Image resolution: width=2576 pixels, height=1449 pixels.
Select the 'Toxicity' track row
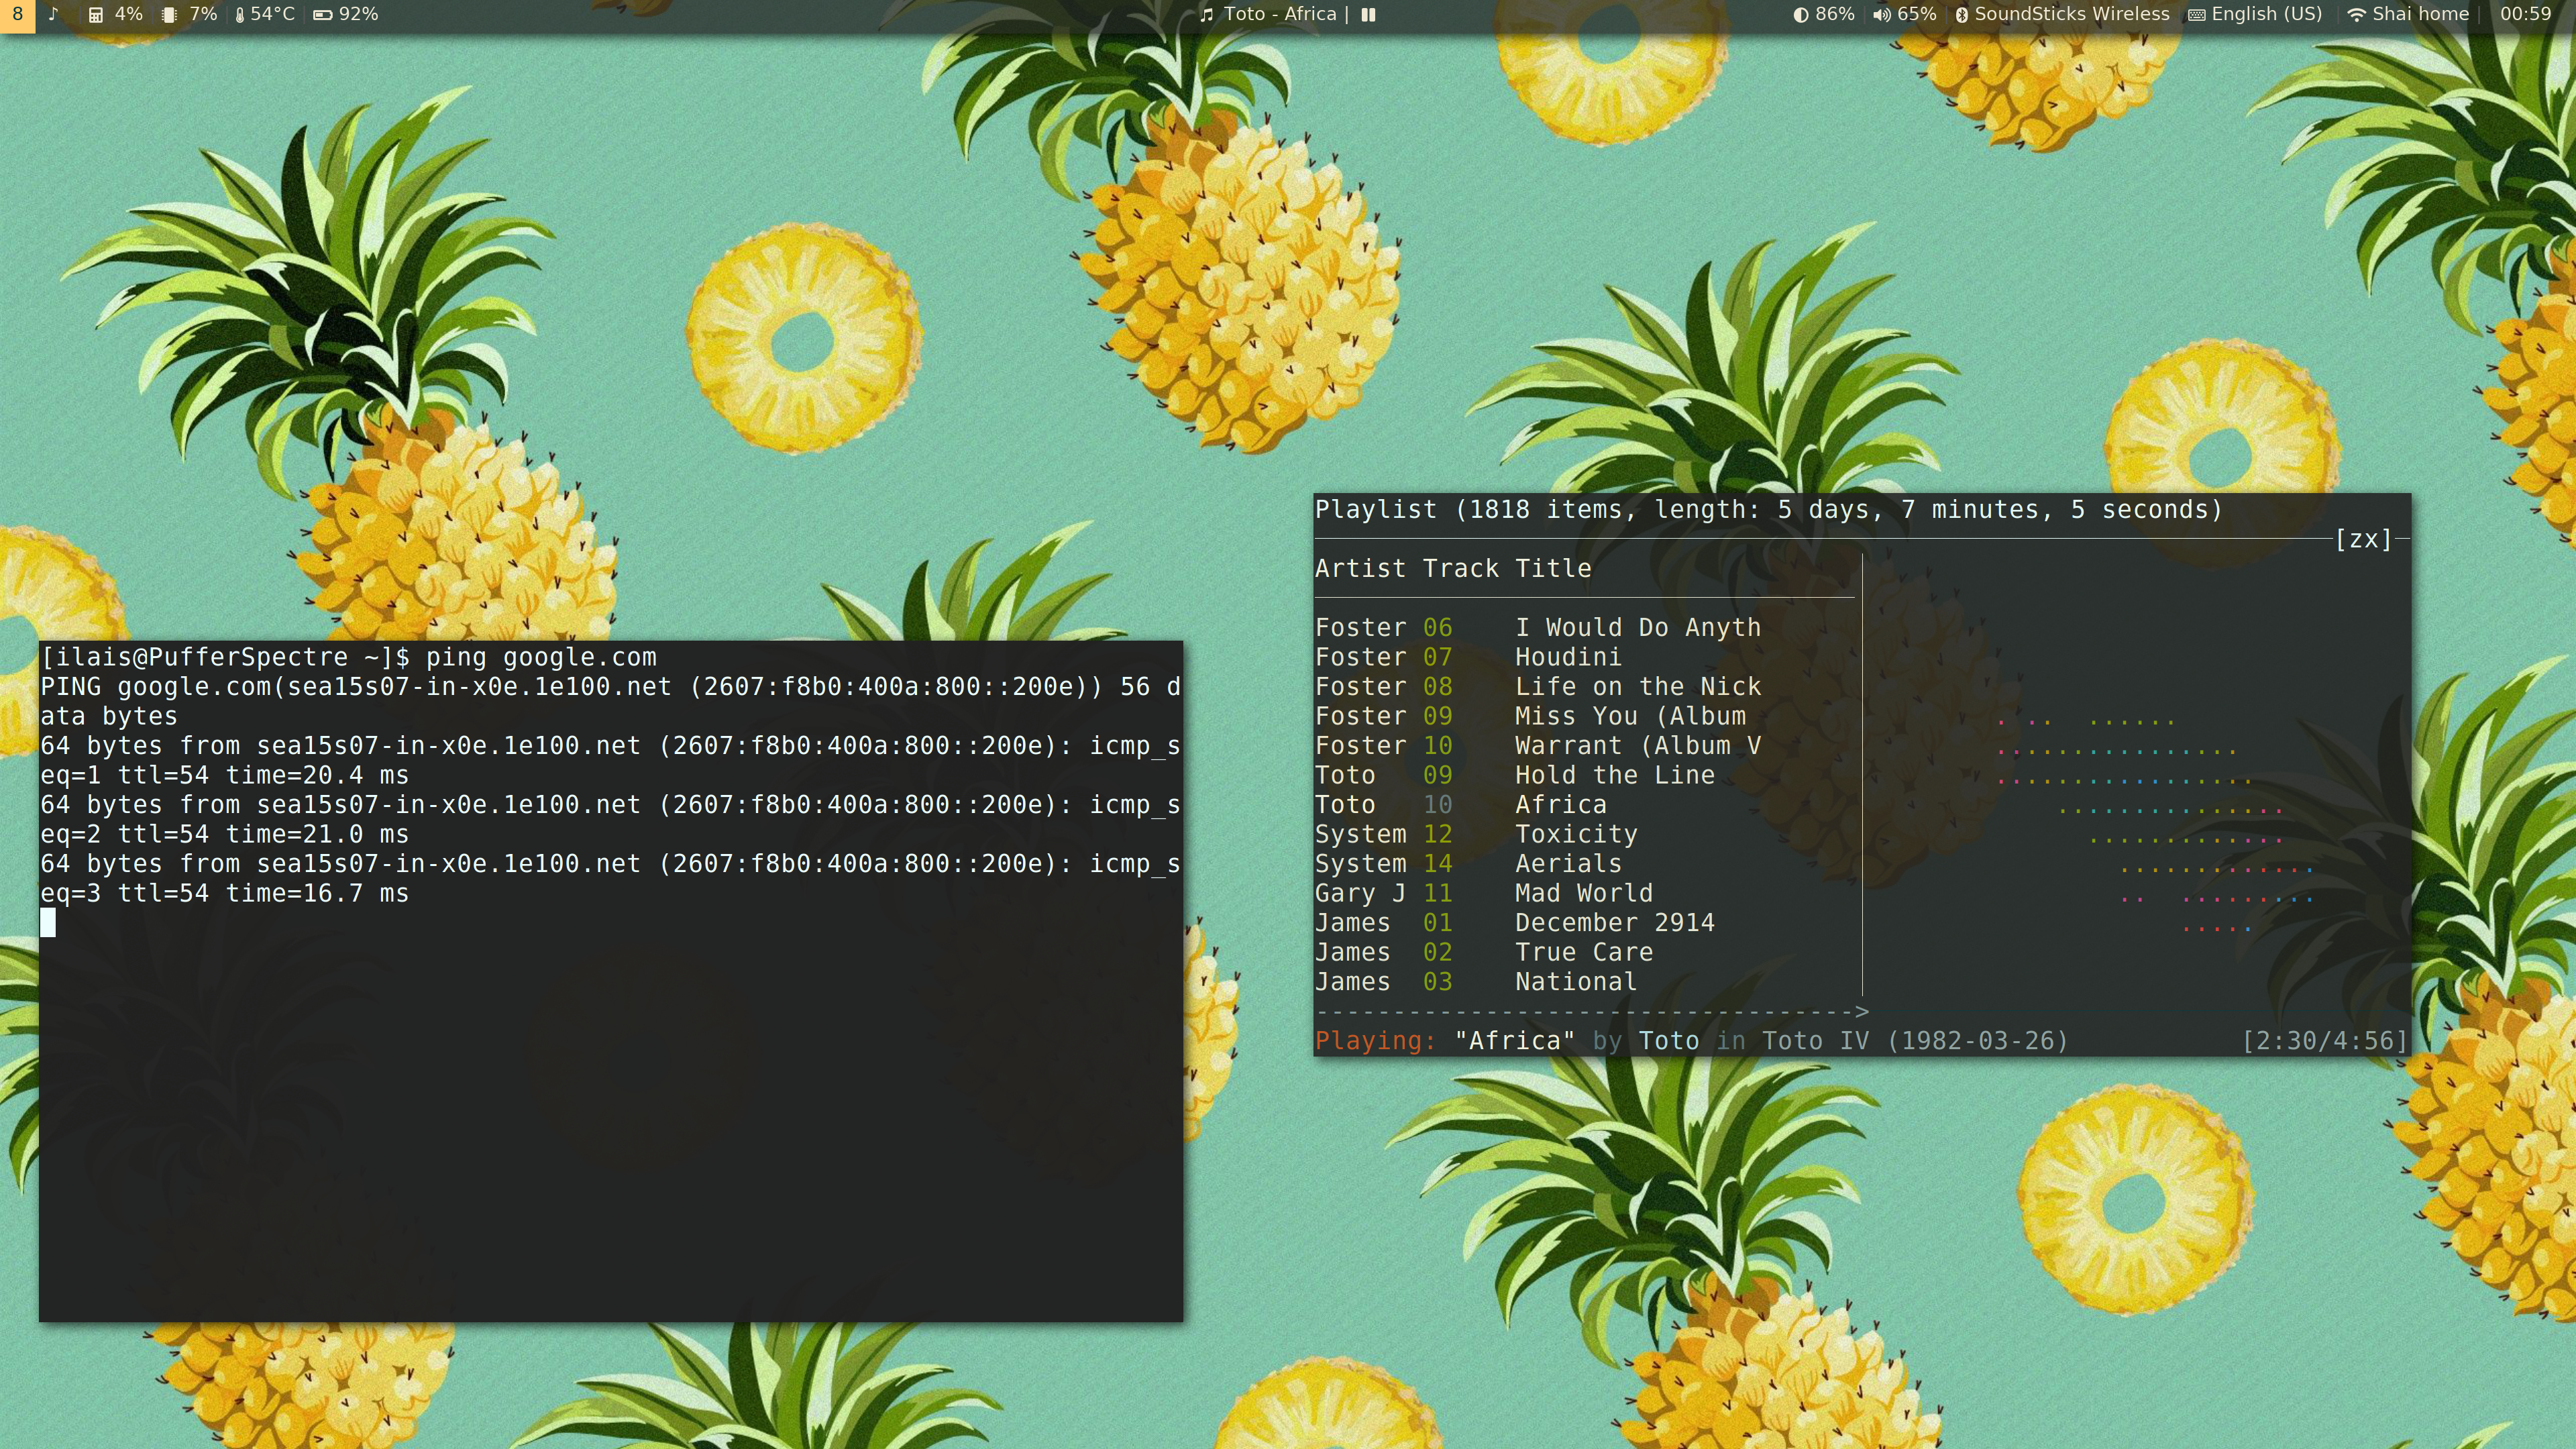coord(1585,835)
